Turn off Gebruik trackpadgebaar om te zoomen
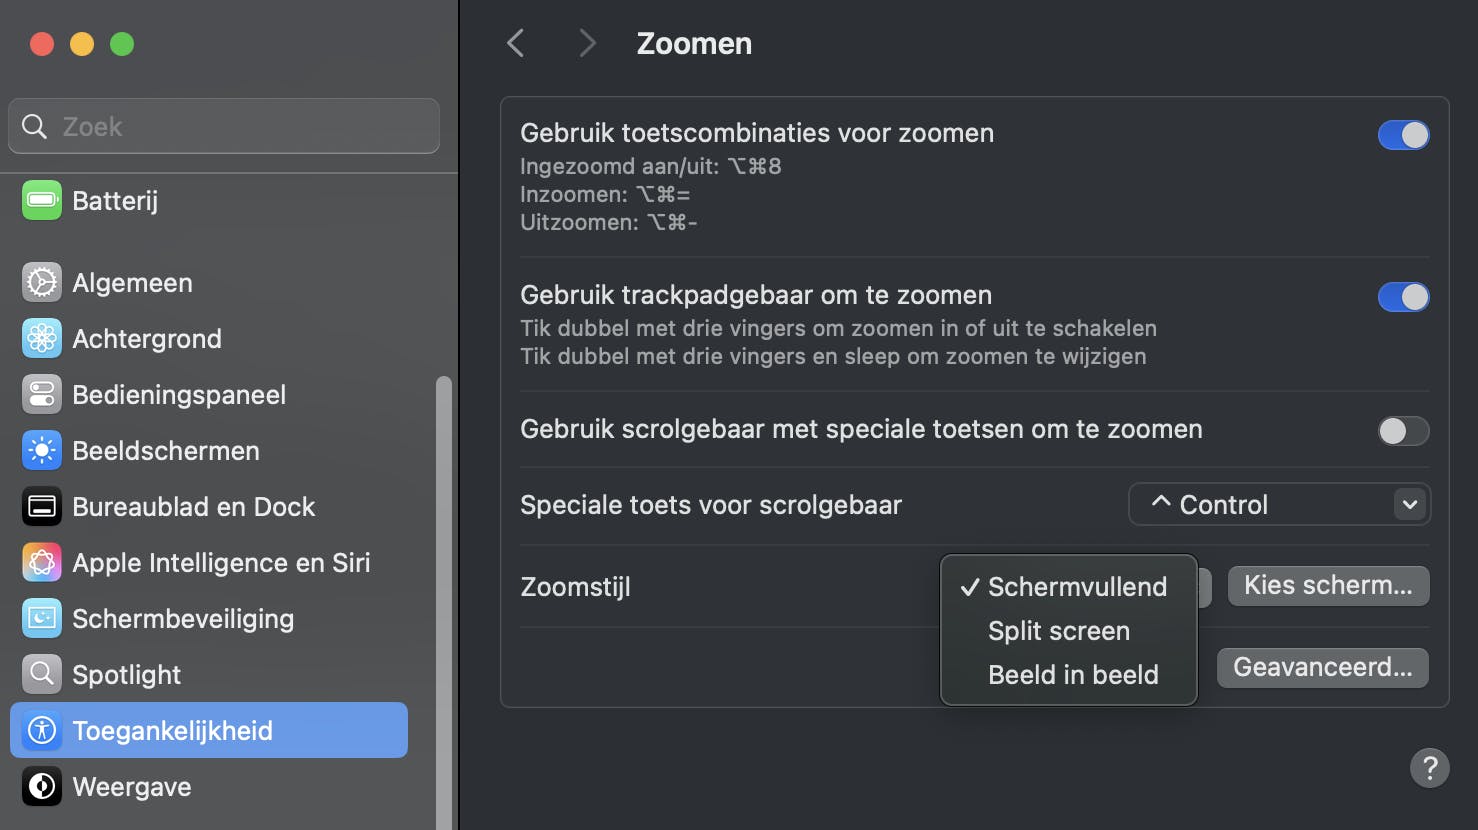Screen dimensions: 1478x830 (x=1403, y=297)
